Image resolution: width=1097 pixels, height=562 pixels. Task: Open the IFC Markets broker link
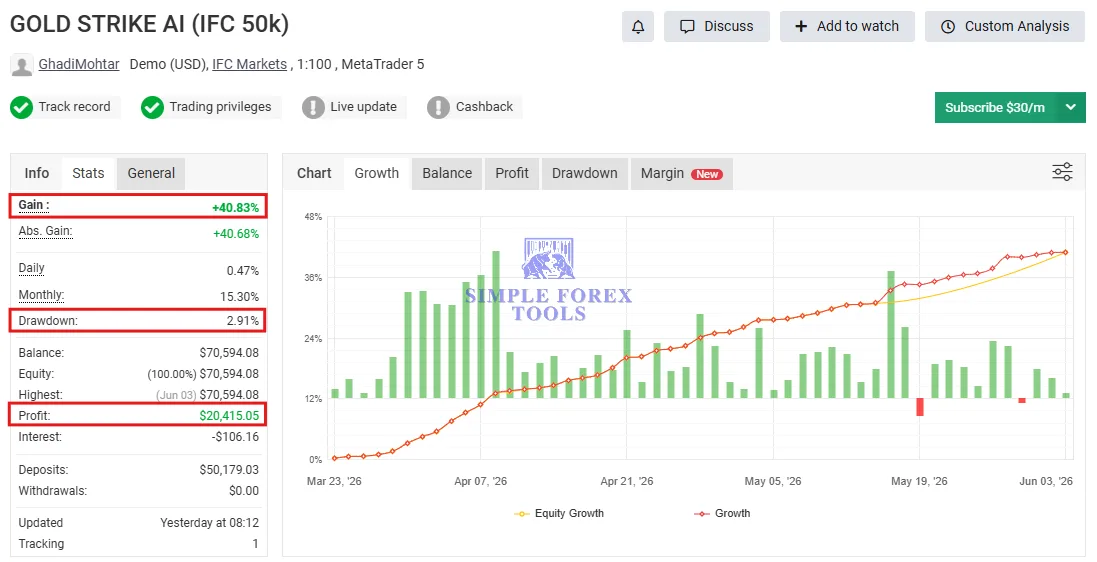[x=250, y=64]
